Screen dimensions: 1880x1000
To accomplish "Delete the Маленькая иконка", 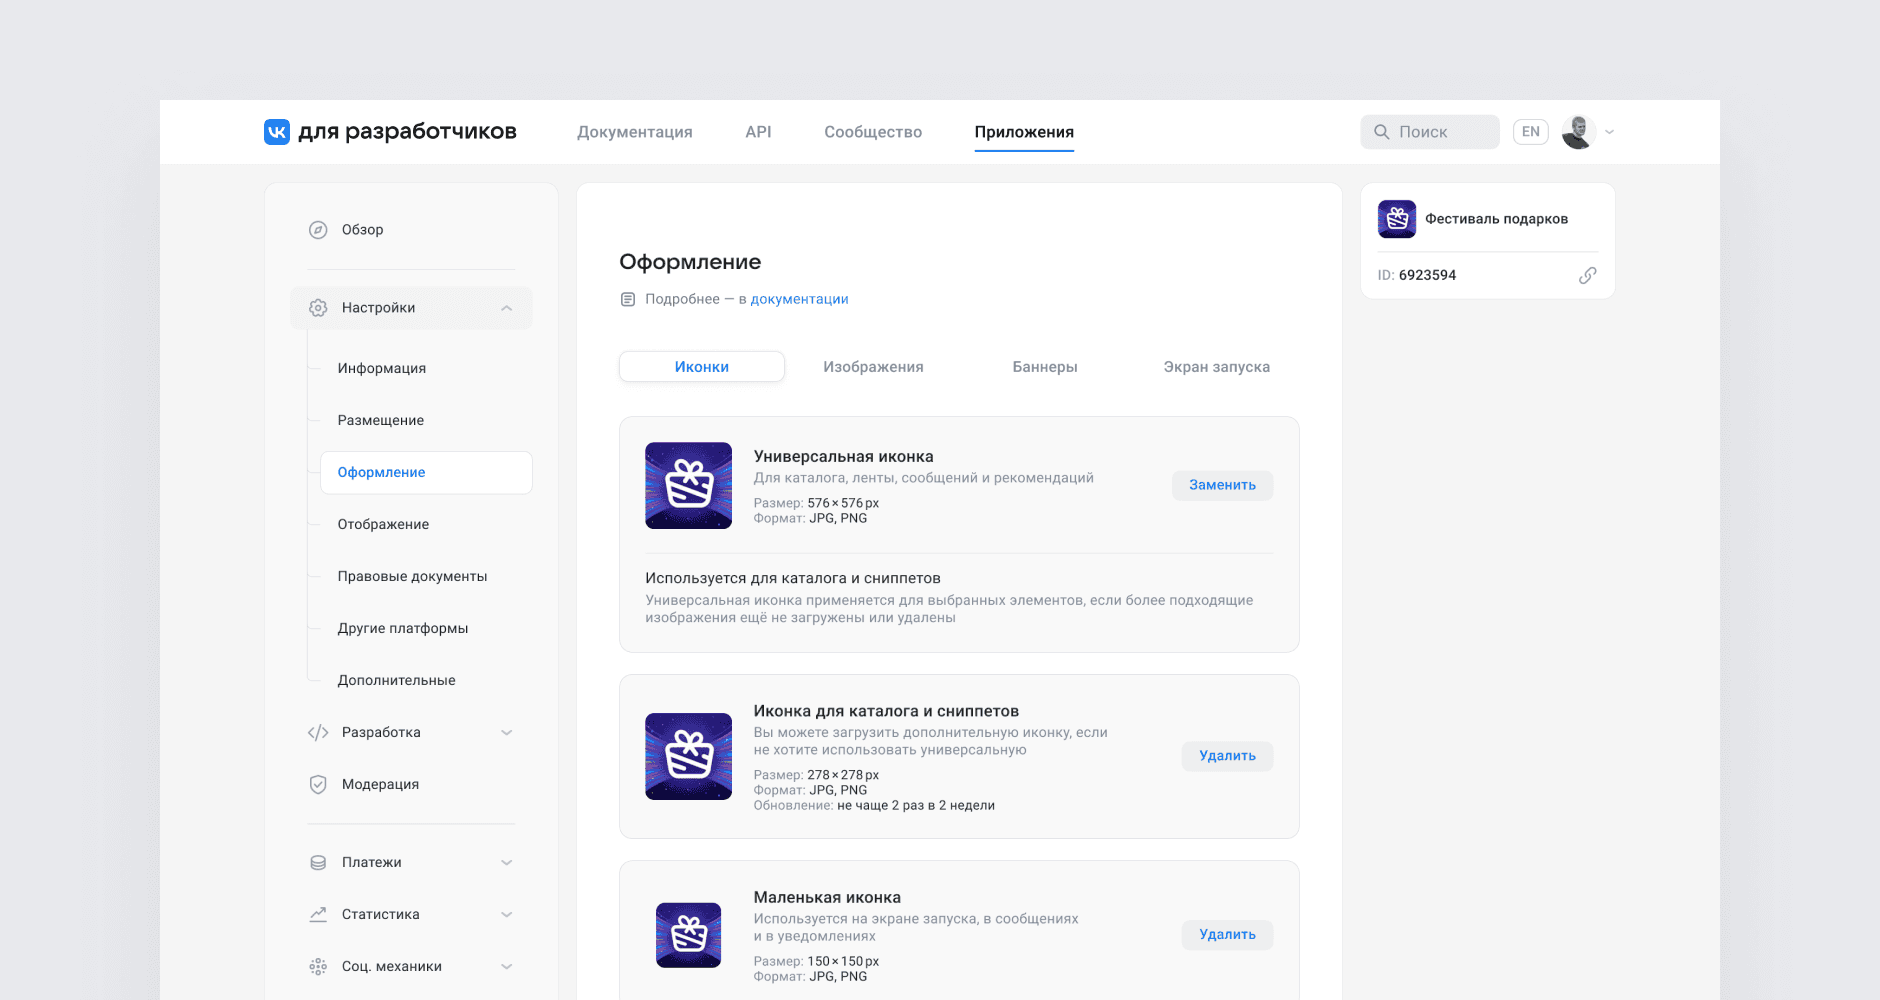I will tap(1227, 935).
